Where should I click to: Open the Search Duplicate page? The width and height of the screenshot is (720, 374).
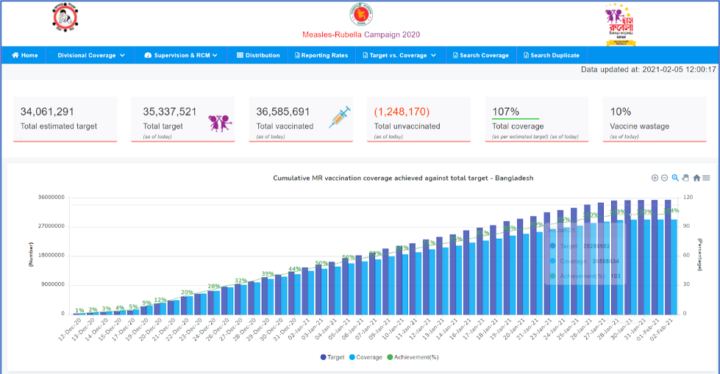pos(551,55)
